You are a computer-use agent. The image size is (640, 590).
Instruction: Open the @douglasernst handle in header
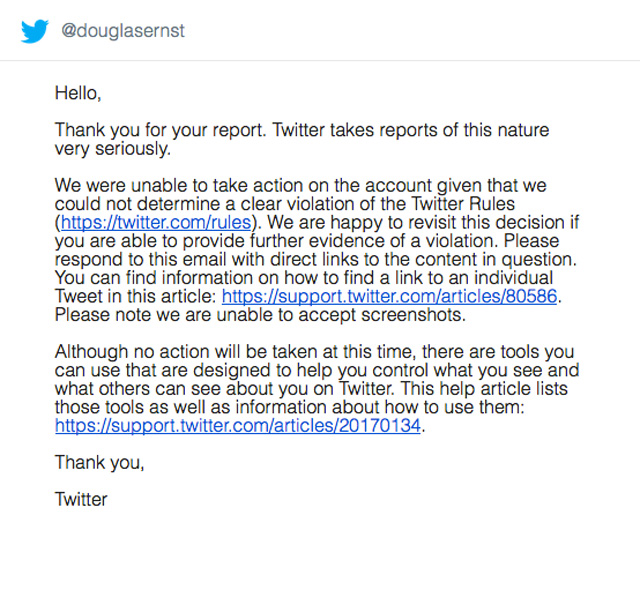[x=122, y=31]
